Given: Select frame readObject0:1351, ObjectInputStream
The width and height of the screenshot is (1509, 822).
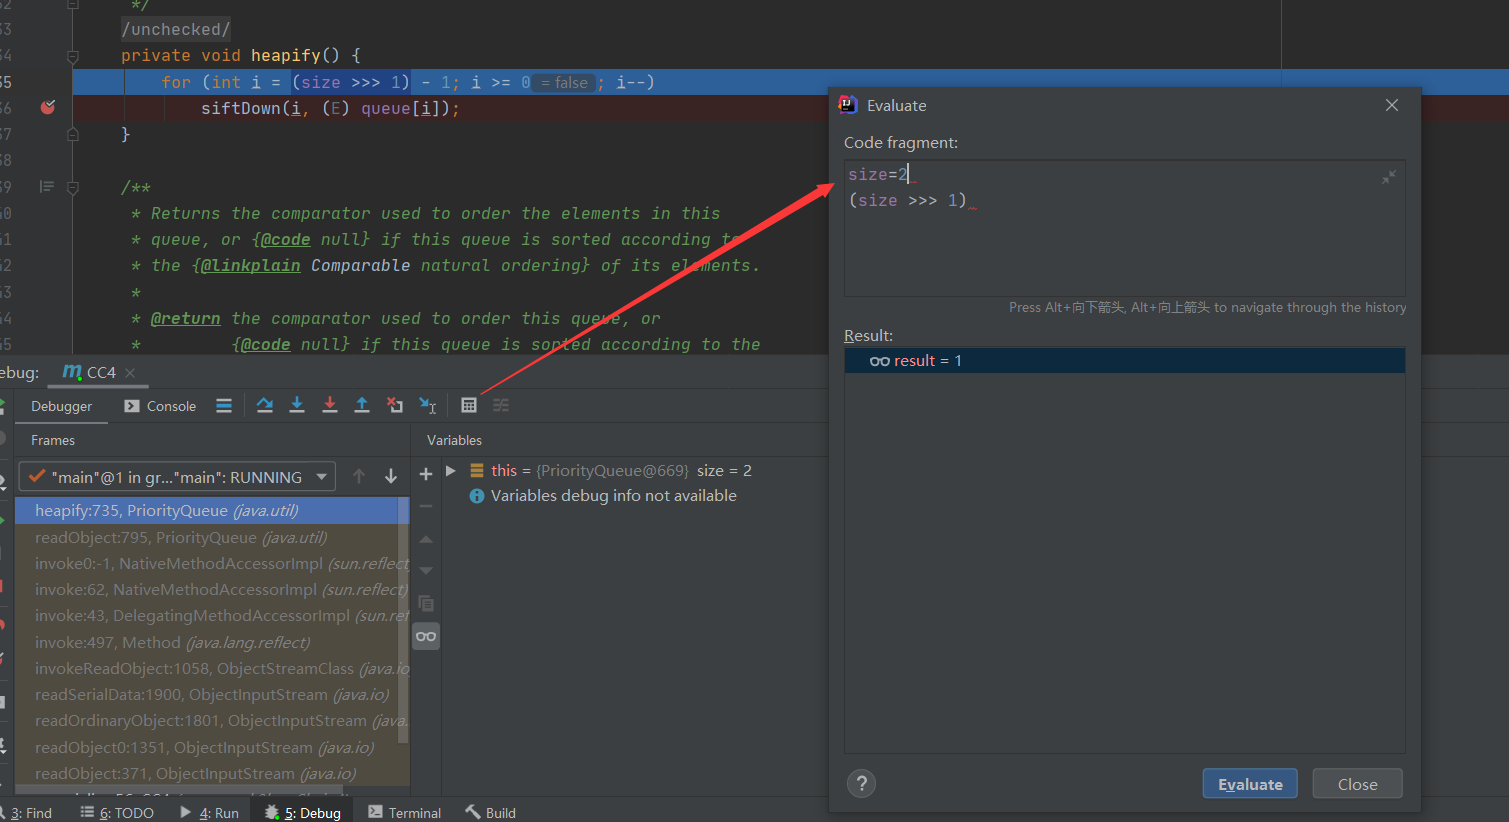Looking at the screenshot, I should [206, 748].
